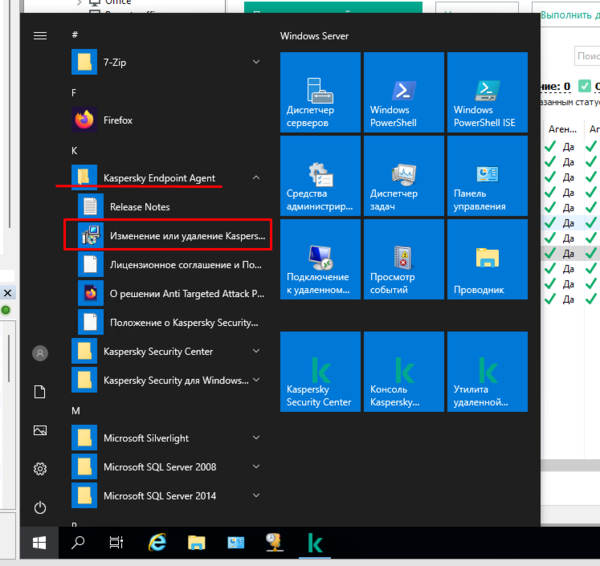600x566 pixels.
Task: Expand the Kaspersky Security Center folder
Action: 257,352
